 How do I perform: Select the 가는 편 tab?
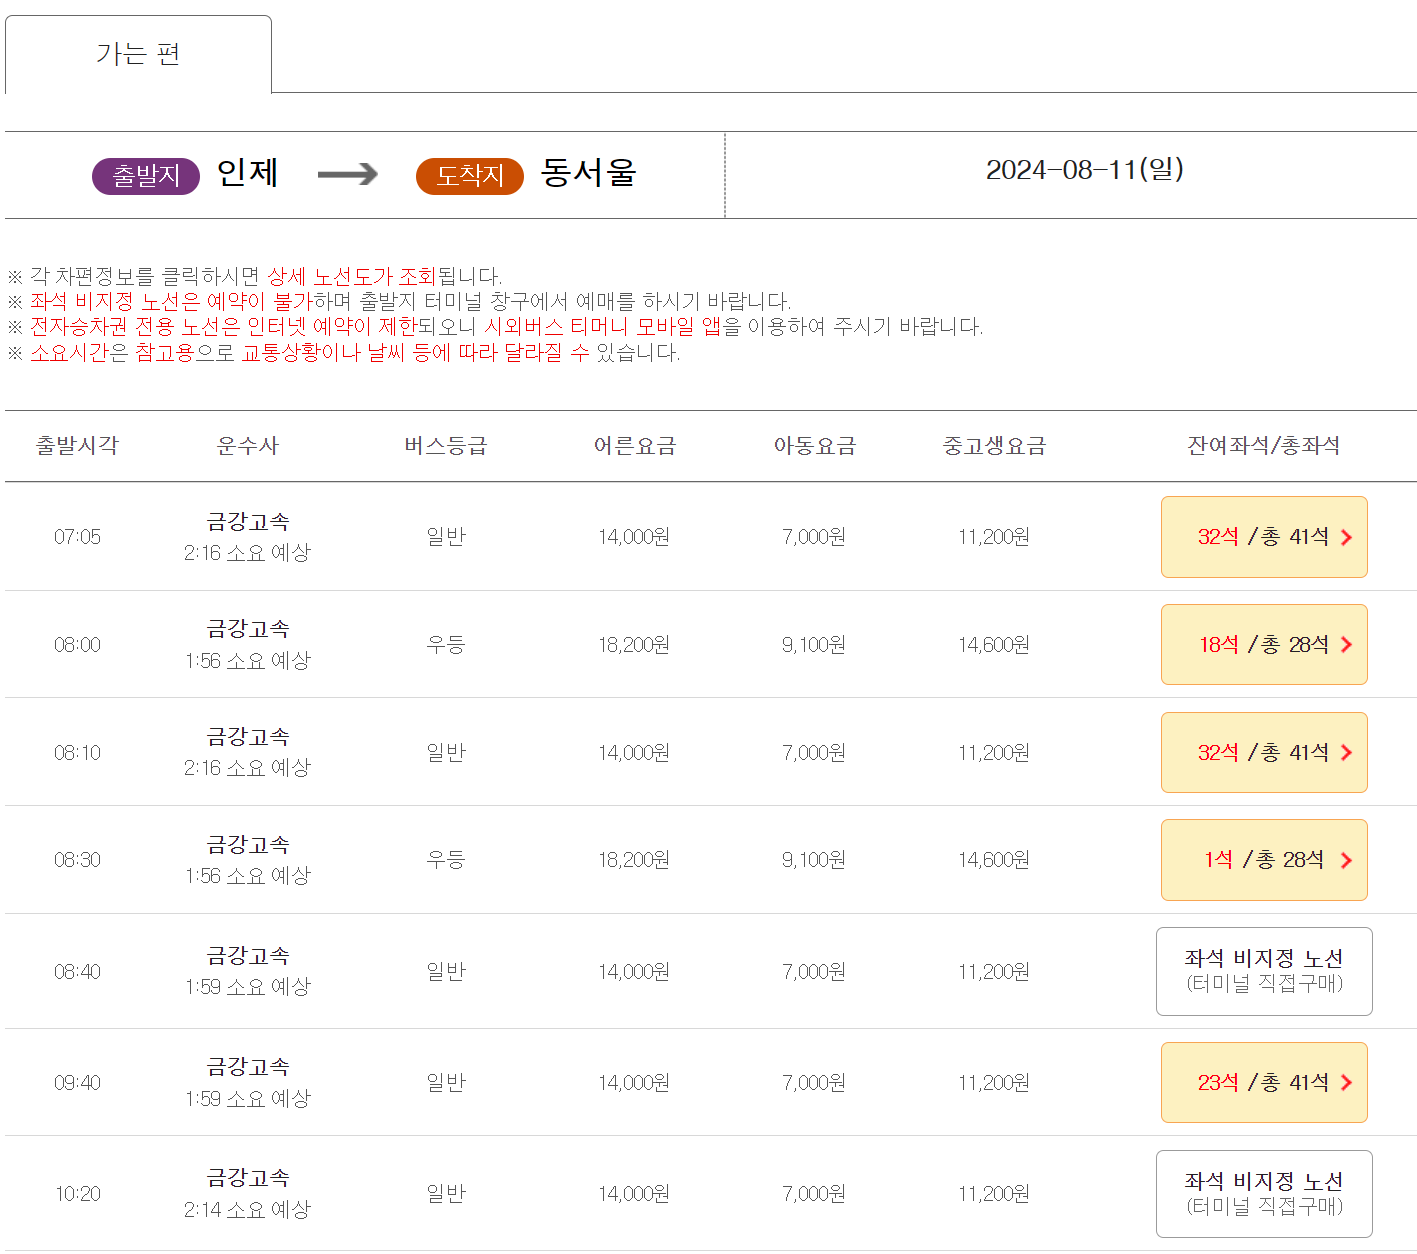(138, 54)
